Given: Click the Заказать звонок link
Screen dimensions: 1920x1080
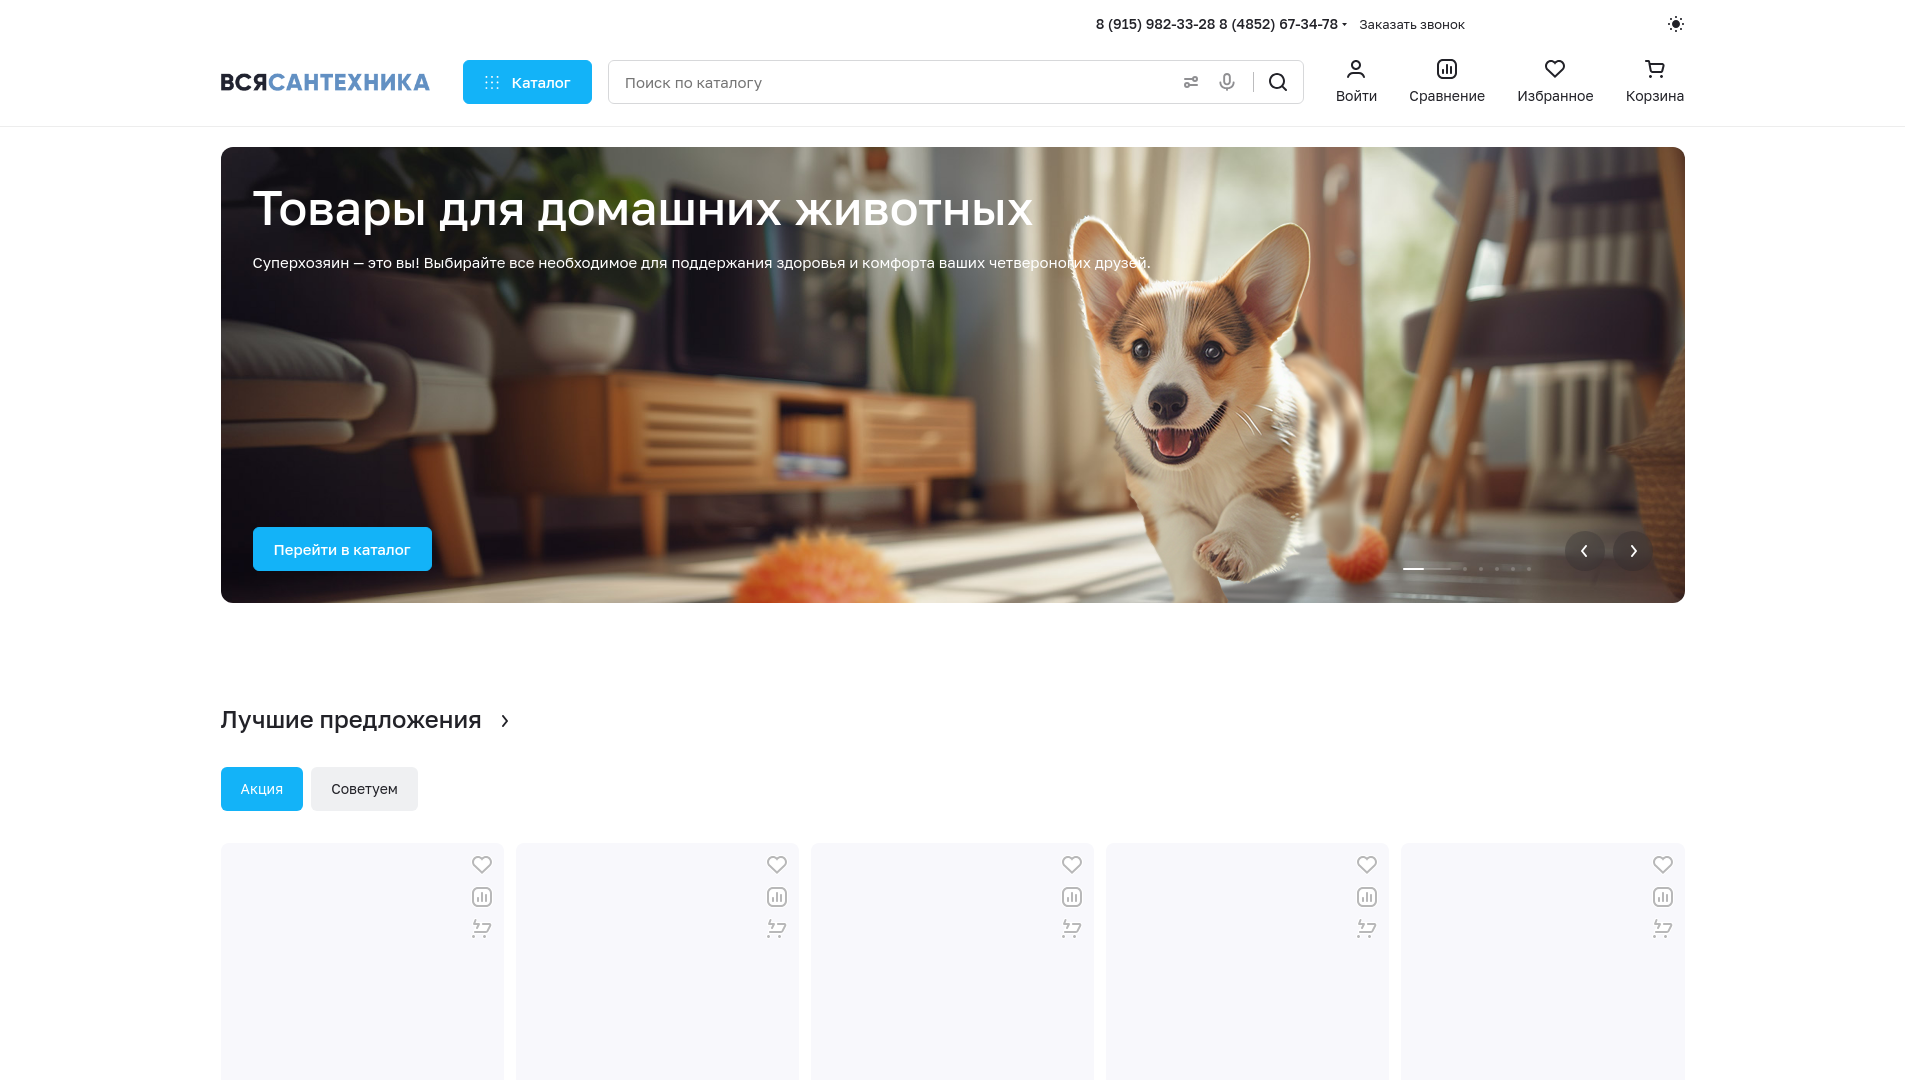Looking at the screenshot, I should point(1411,24).
